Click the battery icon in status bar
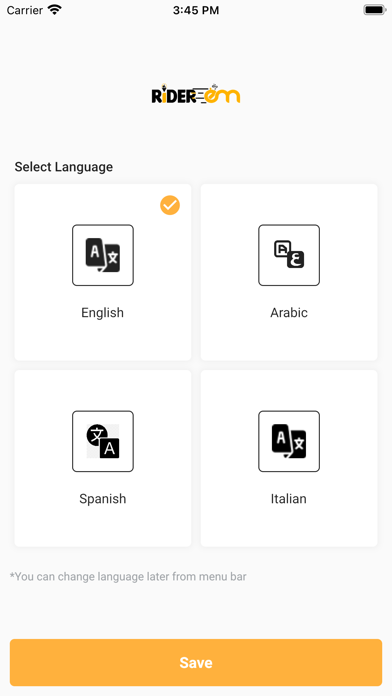The width and height of the screenshot is (392, 696). (374, 10)
